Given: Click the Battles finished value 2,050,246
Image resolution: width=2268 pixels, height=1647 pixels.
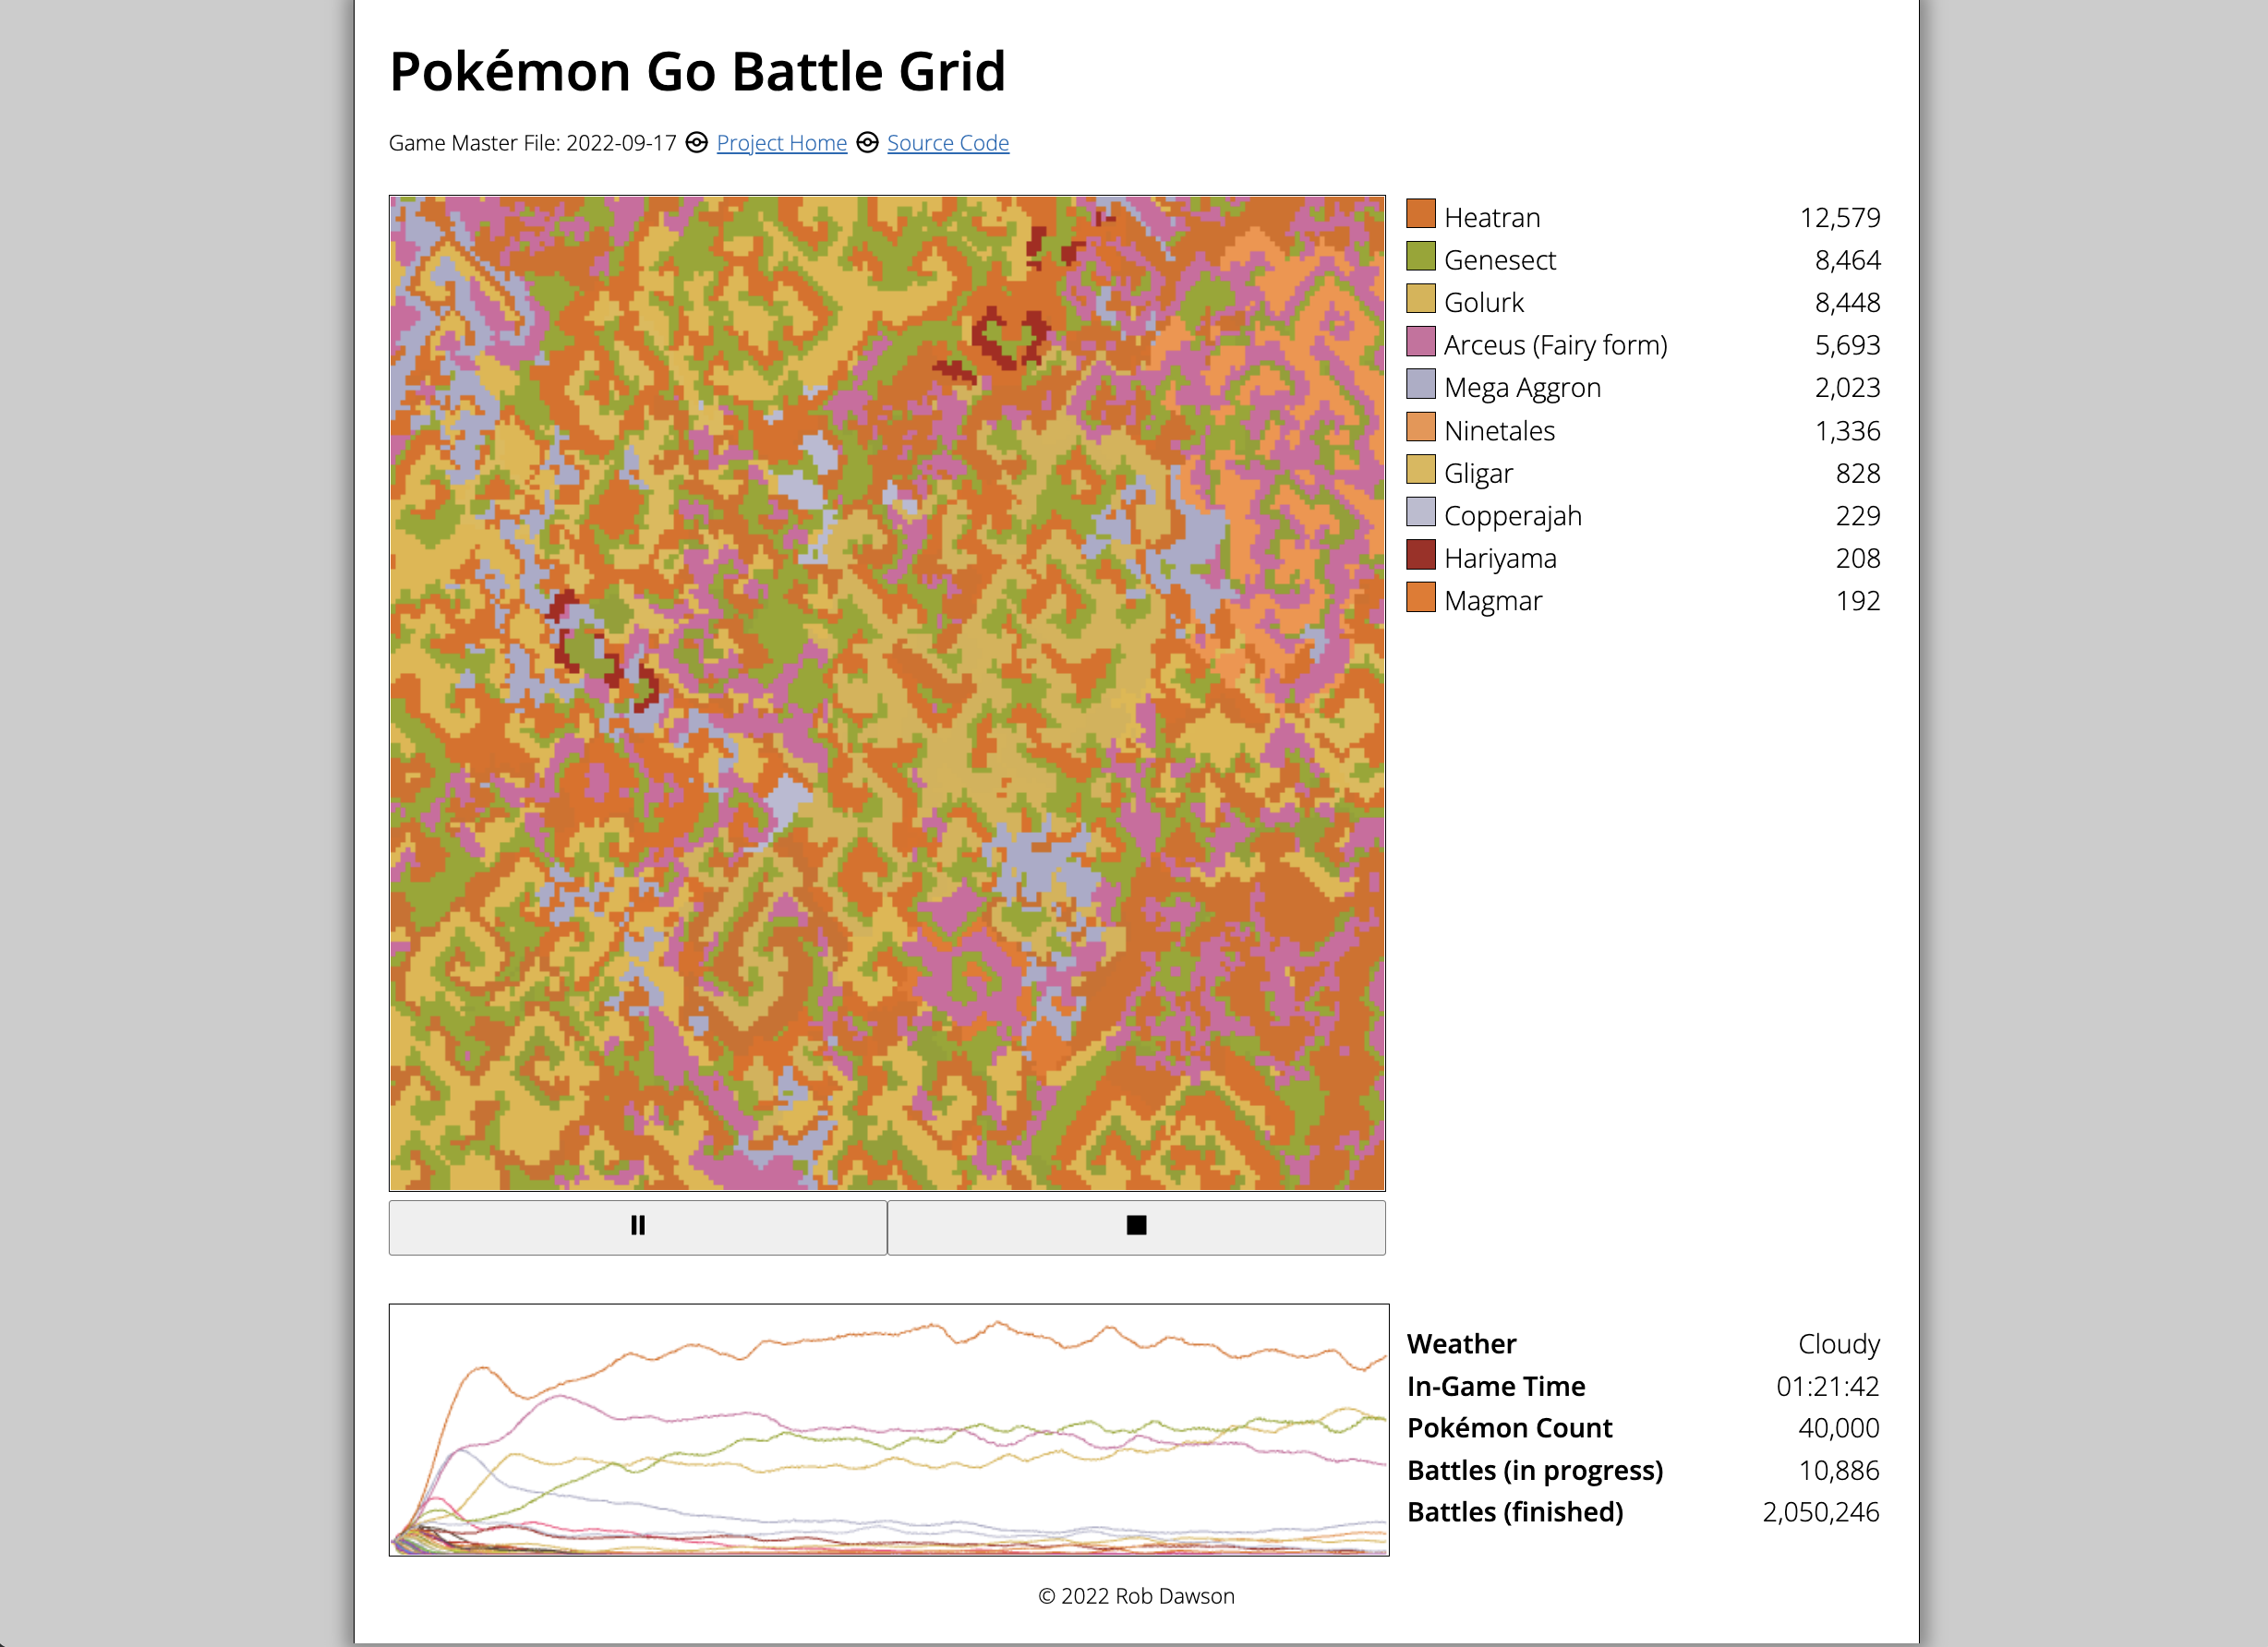Looking at the screenshot, I should point(1820,1512).
